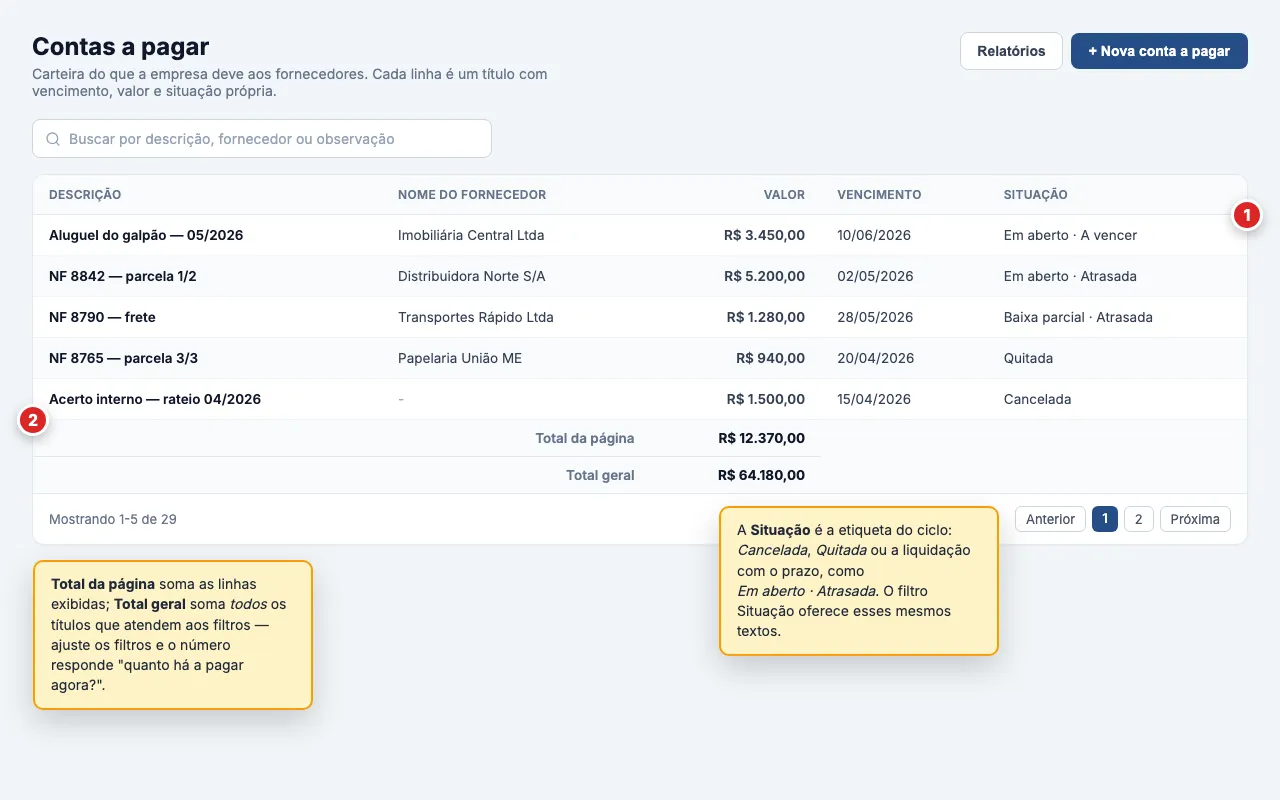Click red annotation marker number 1
Image resolution: width=1280 pixels, height=800 pixels.
click(x=1246, y=214)
